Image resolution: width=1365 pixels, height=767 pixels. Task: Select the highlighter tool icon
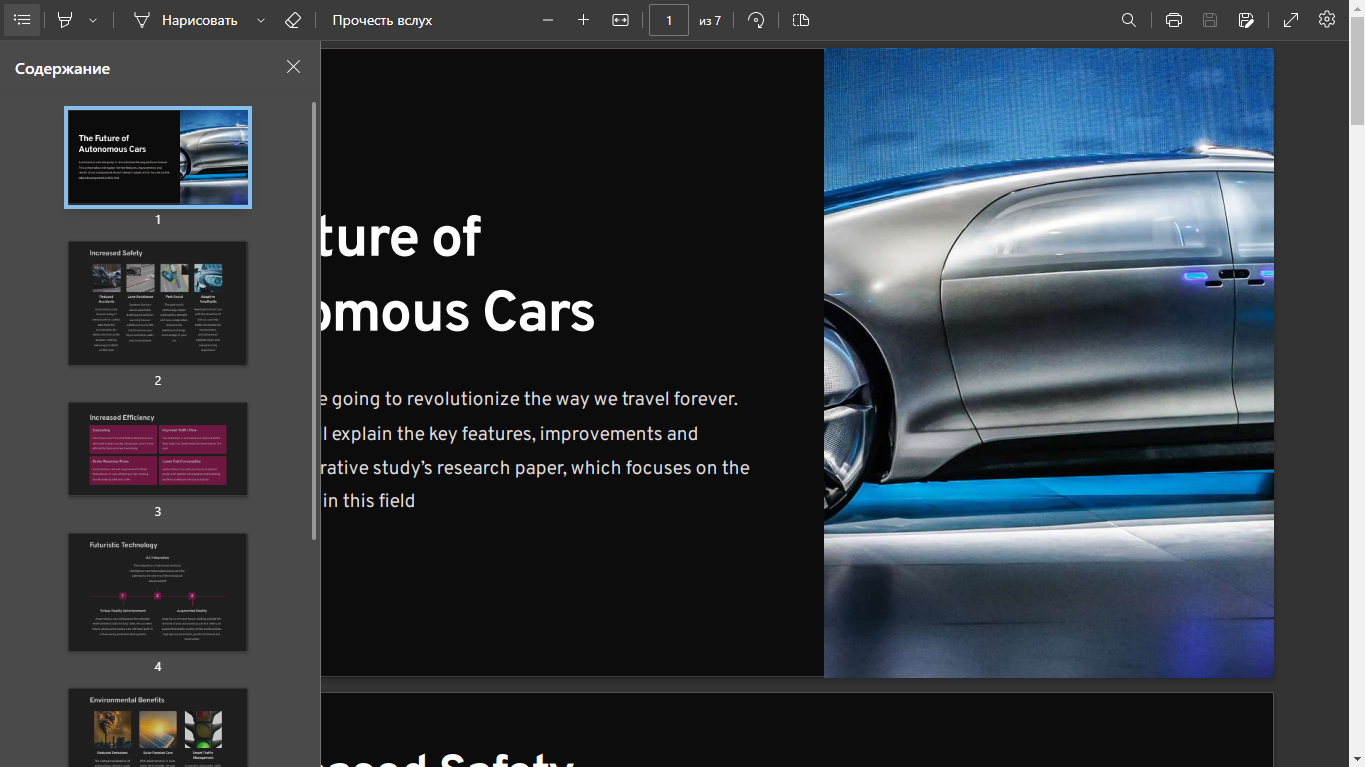[66, 20]
